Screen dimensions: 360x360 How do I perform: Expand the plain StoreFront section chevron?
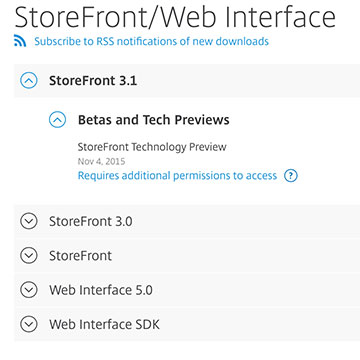pyautogui.click(x=29, y=256)
